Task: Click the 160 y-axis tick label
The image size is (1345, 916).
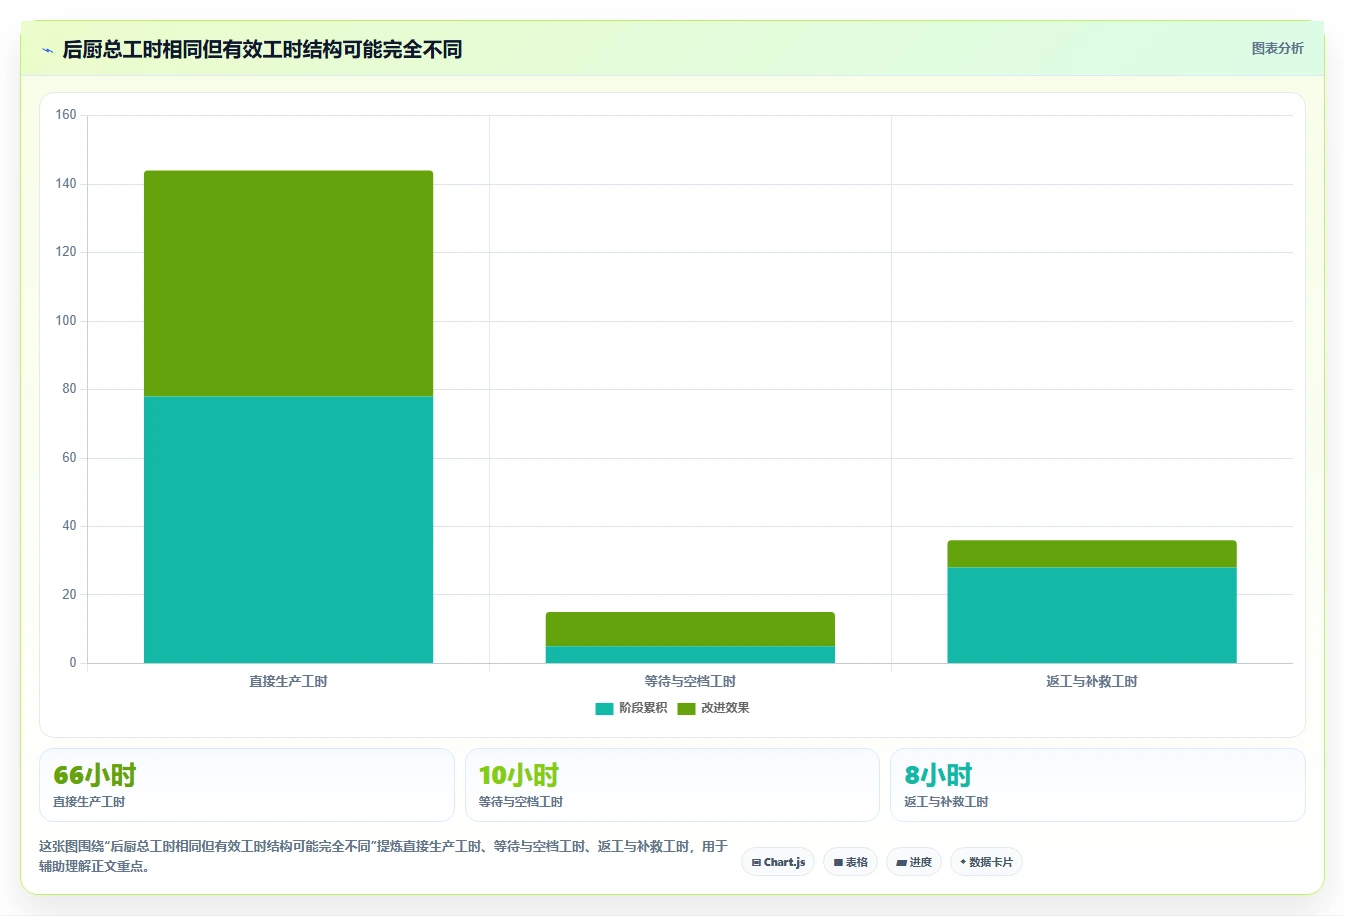Action: click(66, 115)
